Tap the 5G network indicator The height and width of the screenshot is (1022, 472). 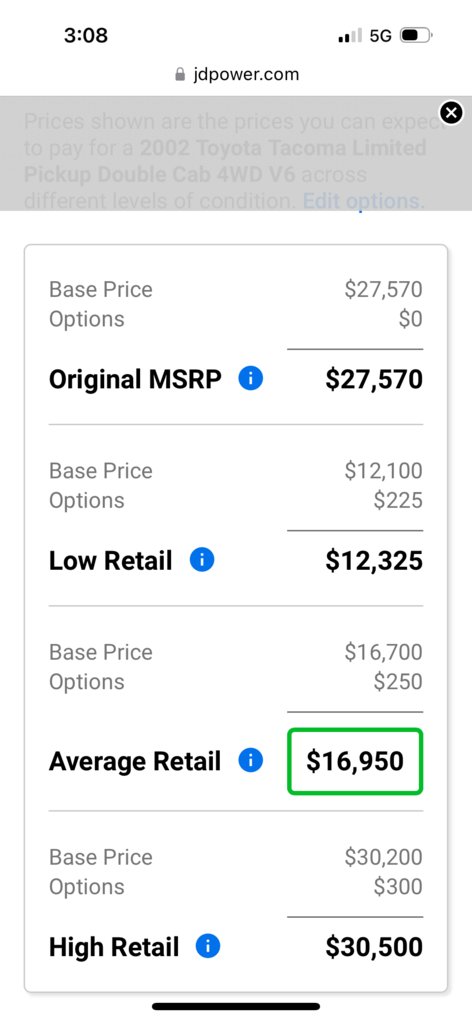pos(381,36)
